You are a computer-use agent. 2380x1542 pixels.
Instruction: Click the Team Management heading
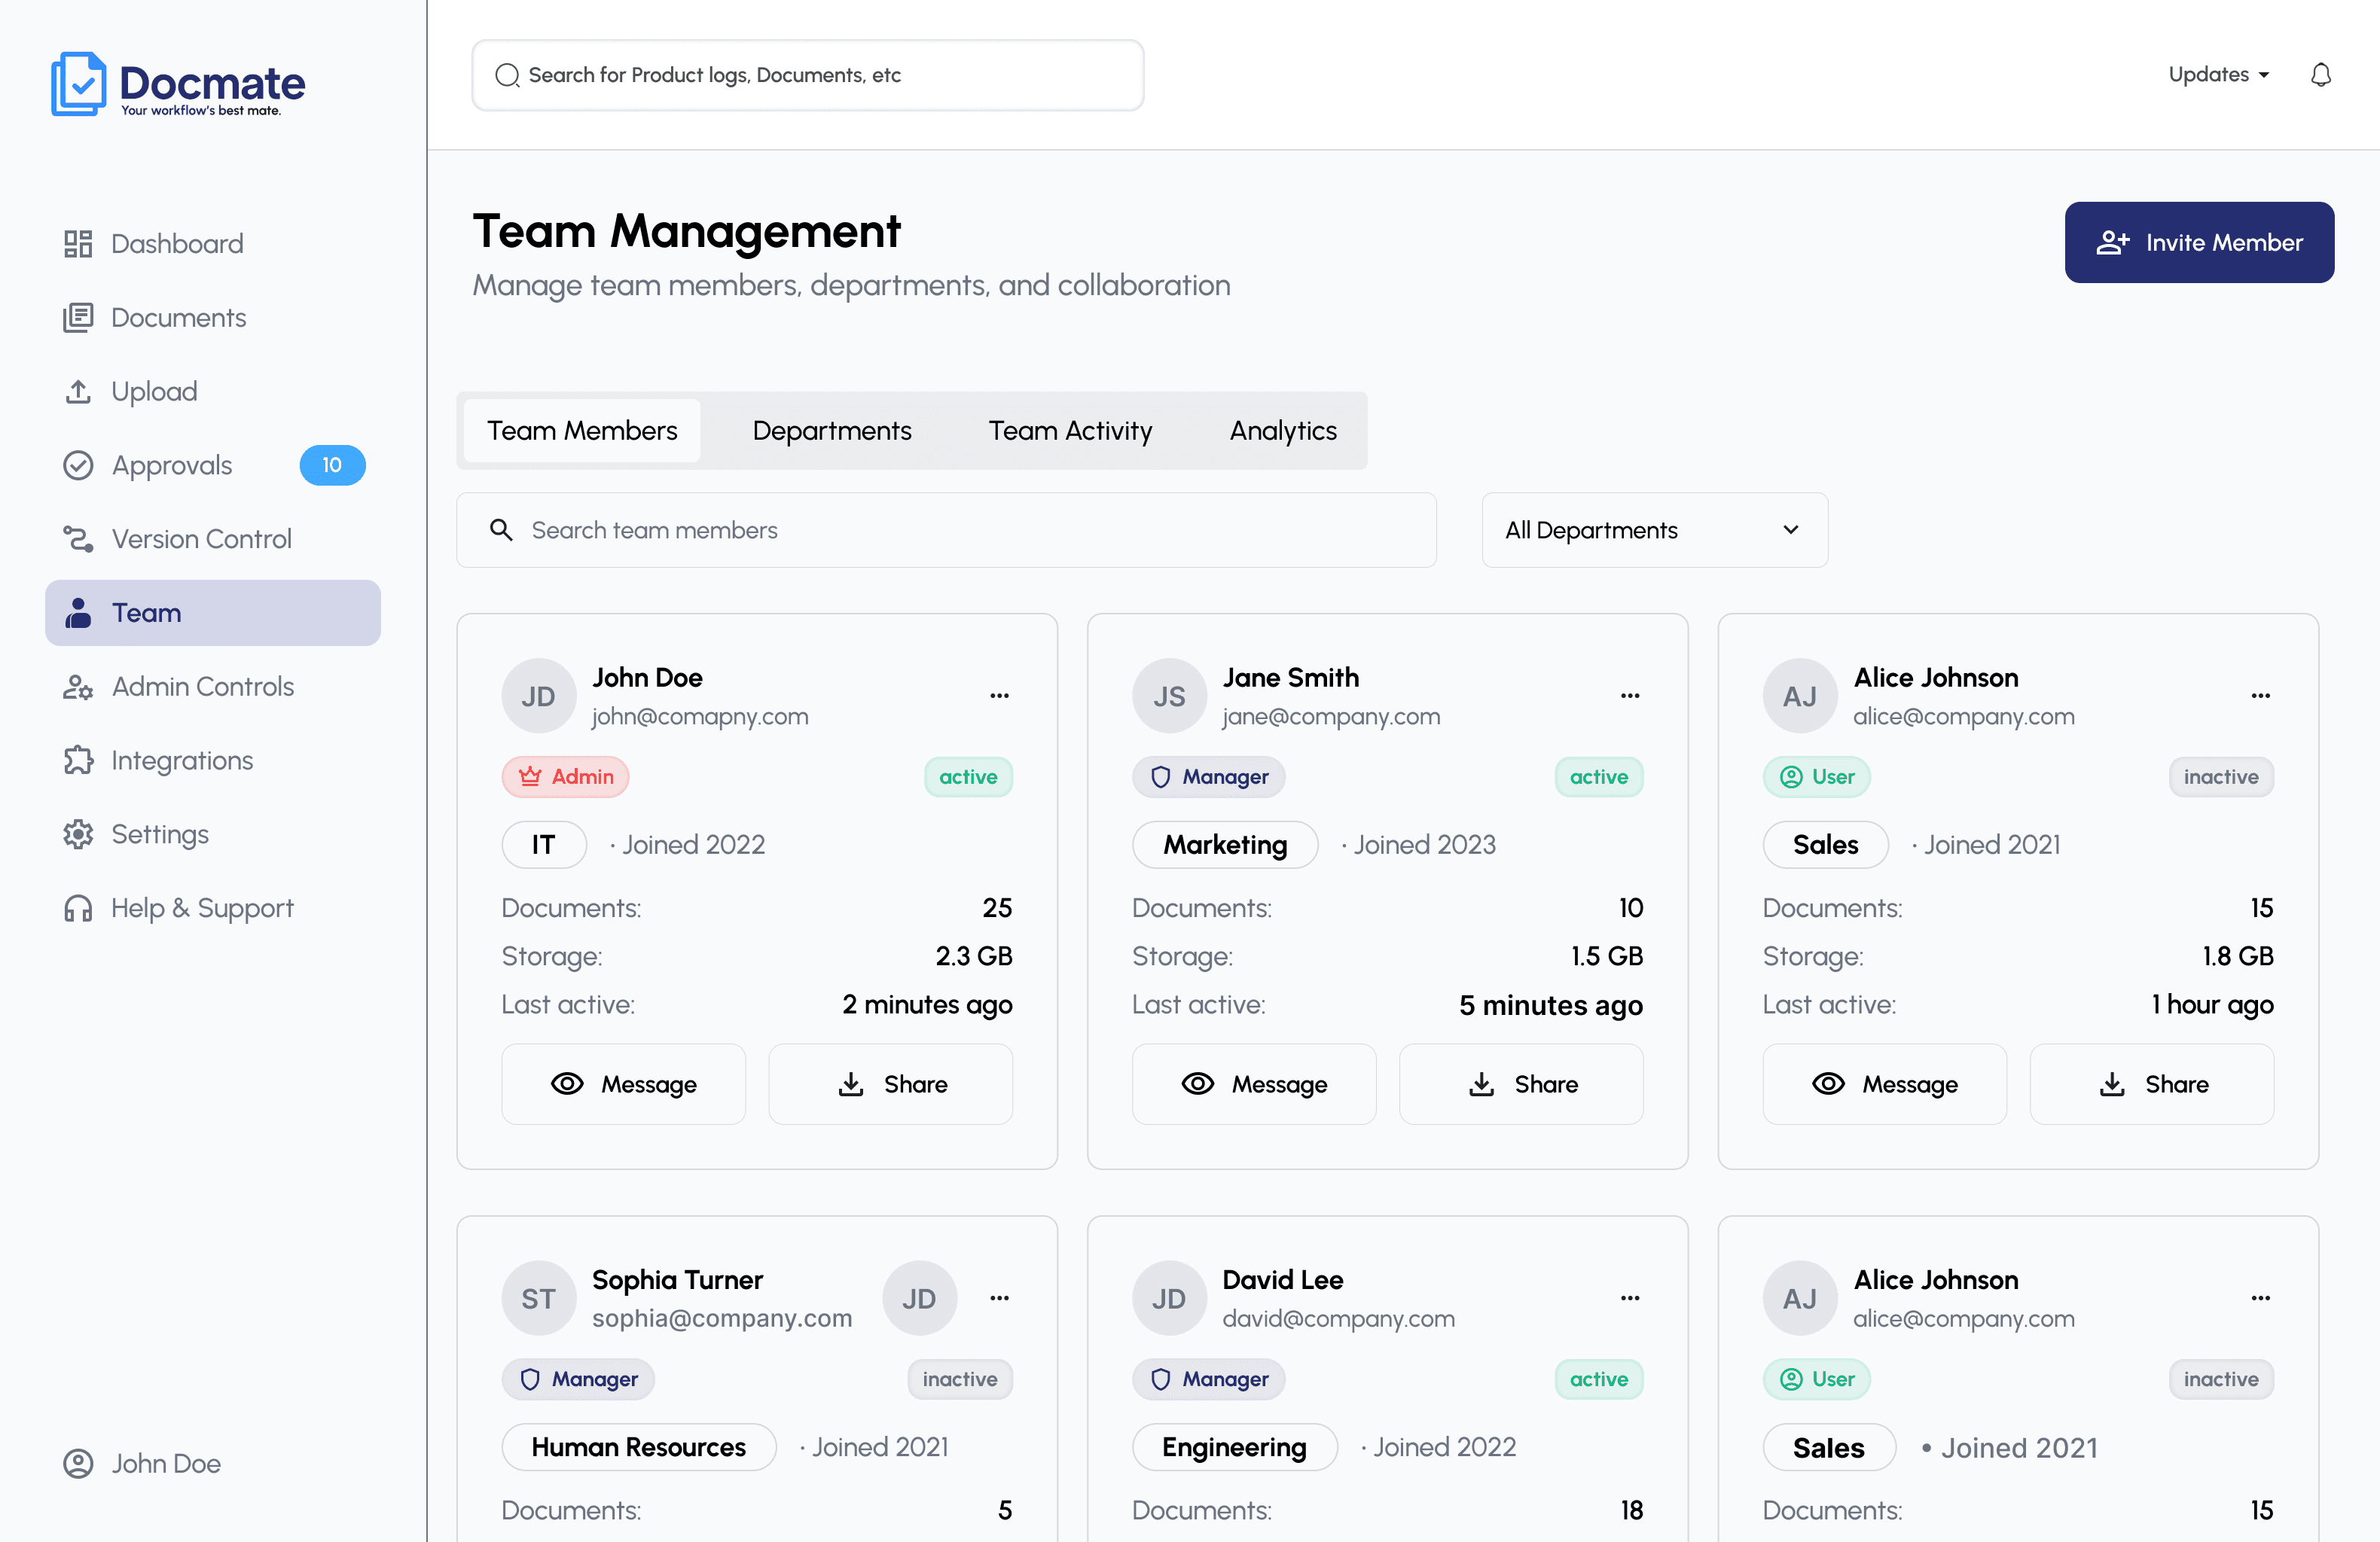tap(686, 232)
